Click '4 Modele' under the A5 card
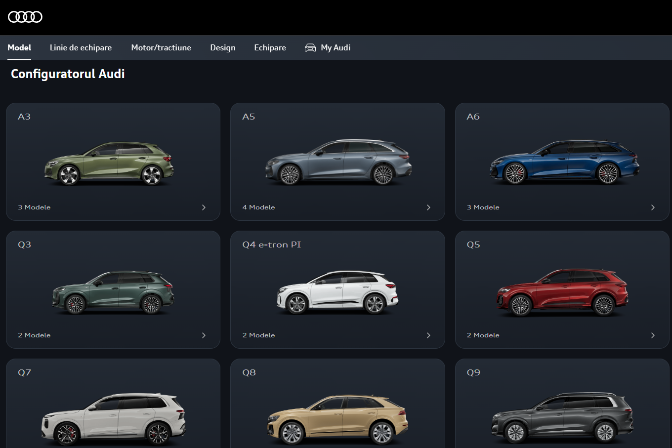The width and height of the screenshot is (672, 448). pos(259,207)
